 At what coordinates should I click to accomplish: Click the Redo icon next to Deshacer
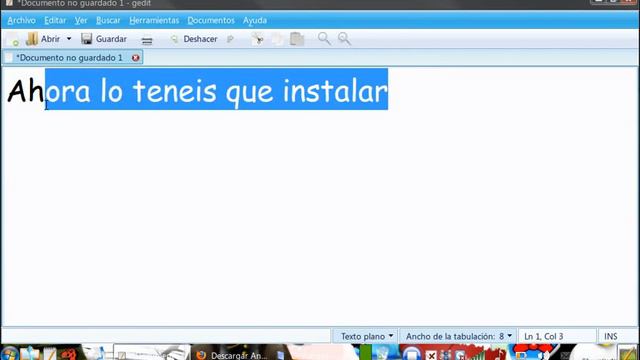click(231, 39)
